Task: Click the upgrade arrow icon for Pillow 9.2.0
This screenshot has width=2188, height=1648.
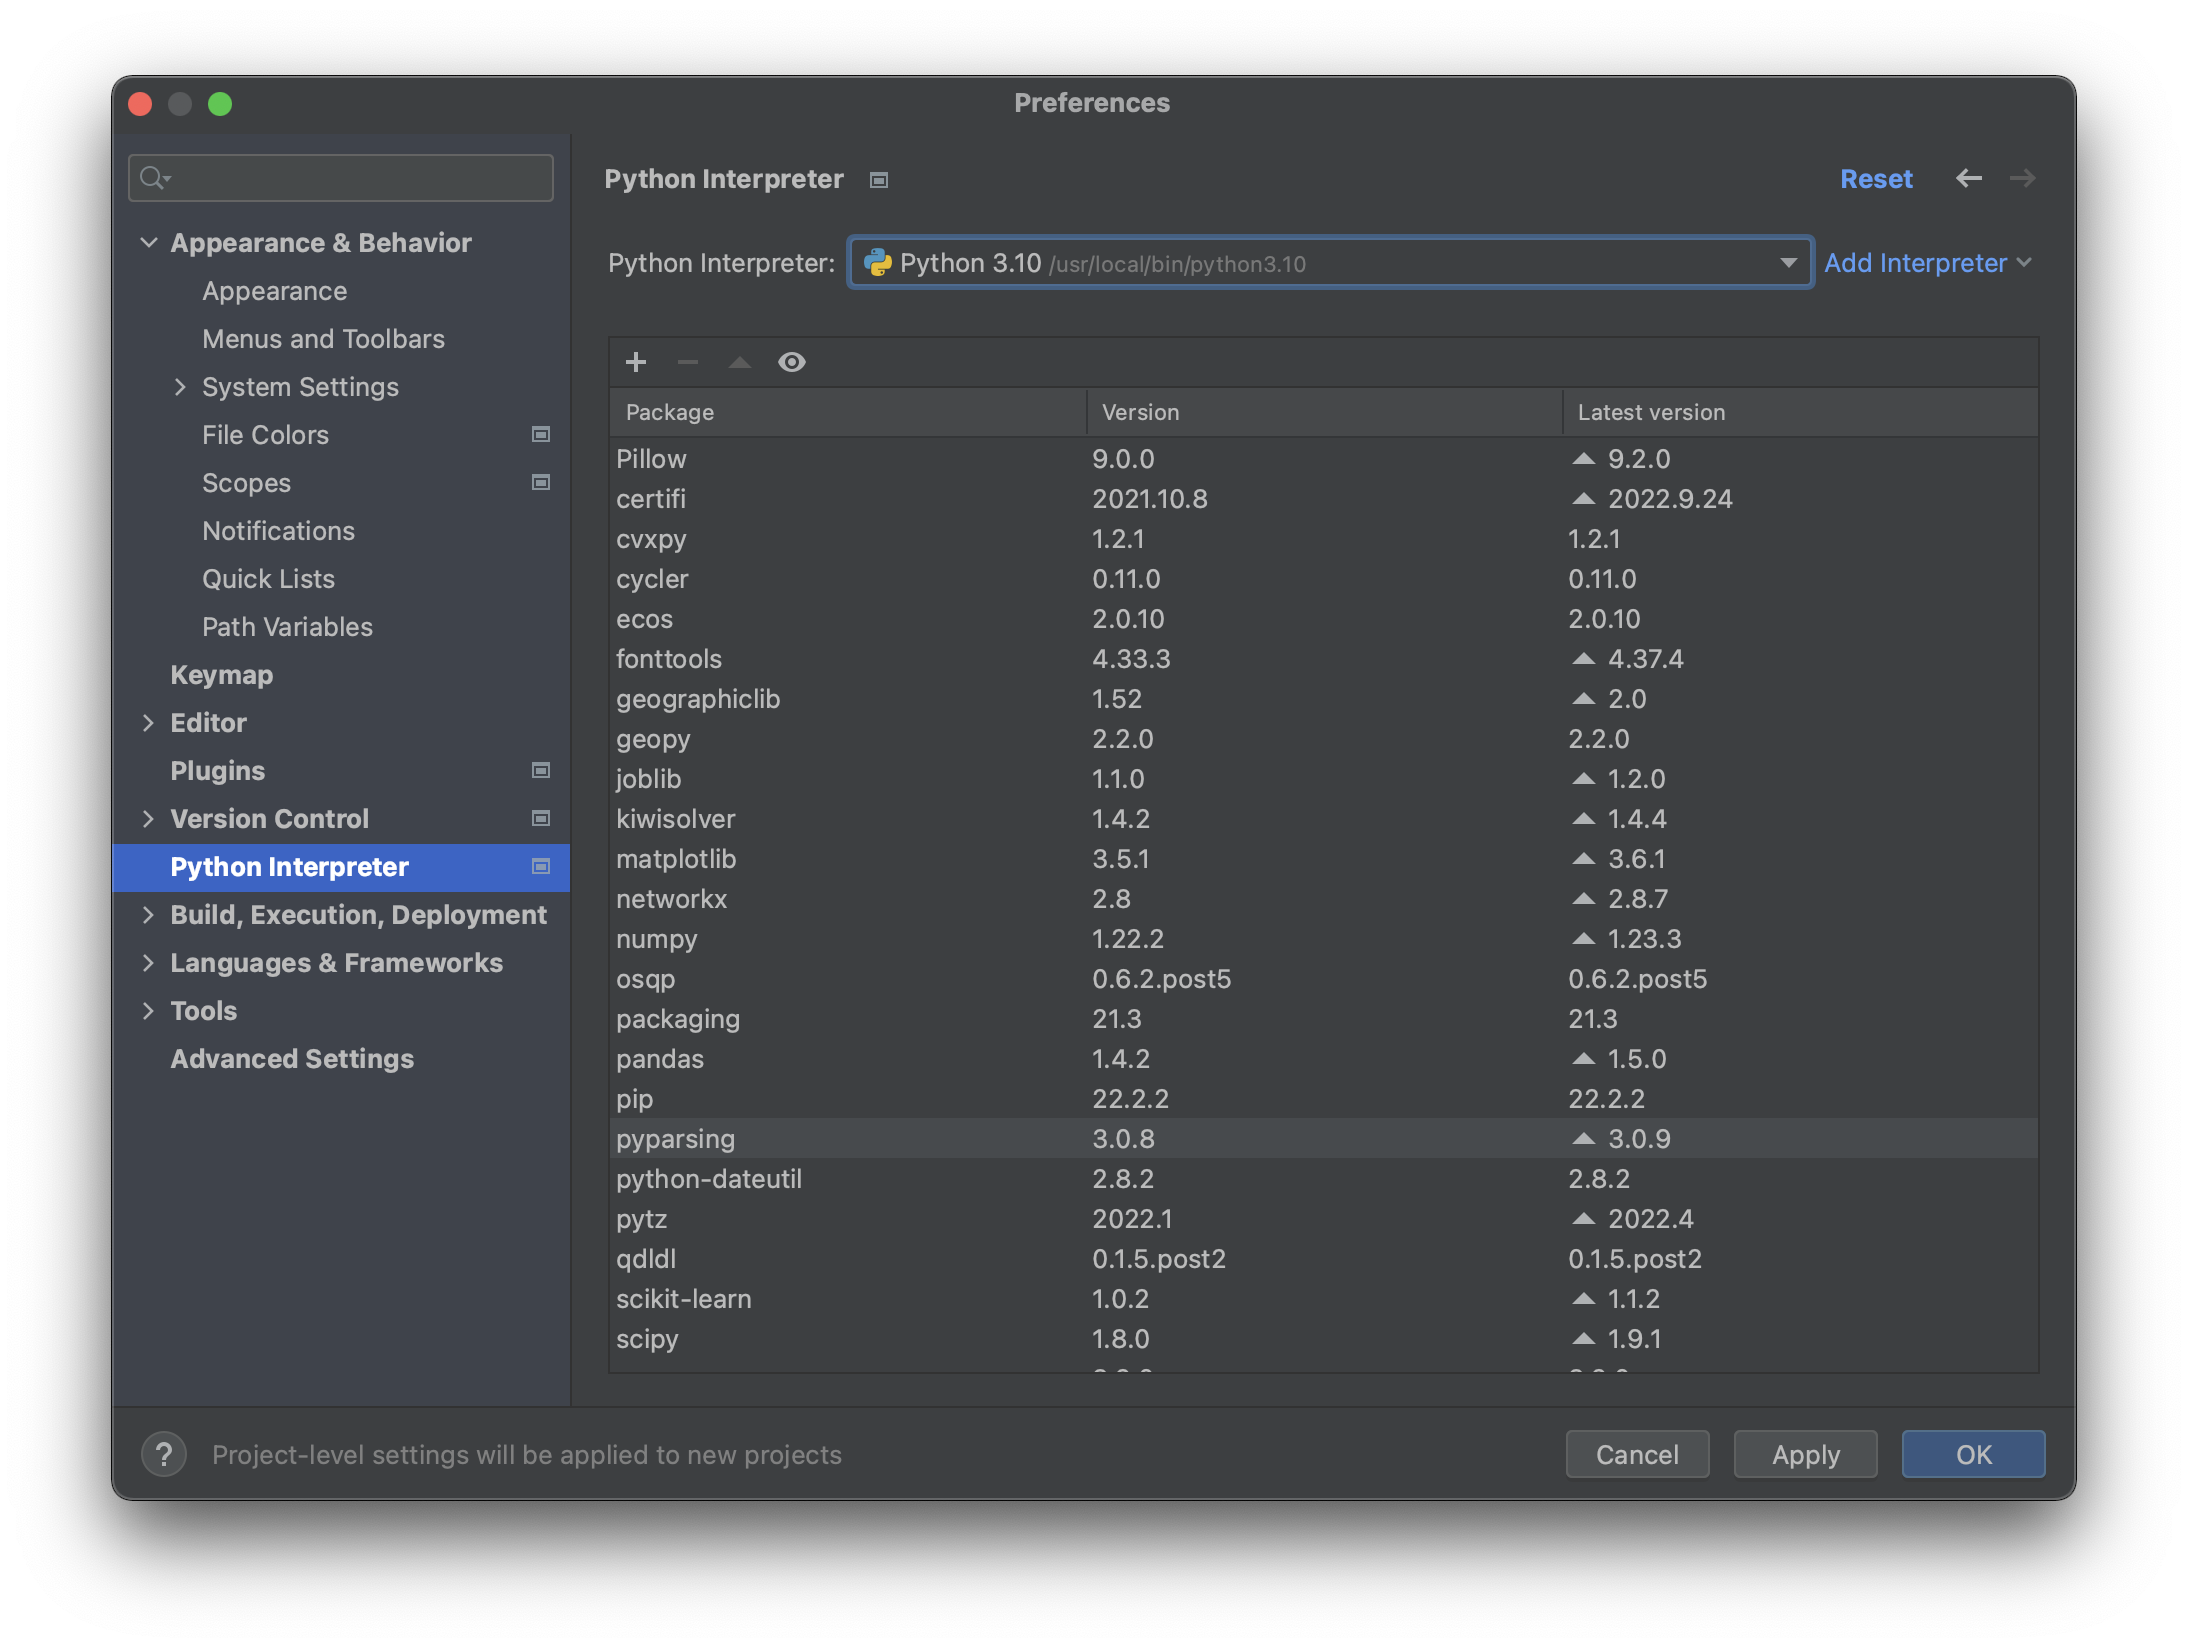Action: point(1583,459)
